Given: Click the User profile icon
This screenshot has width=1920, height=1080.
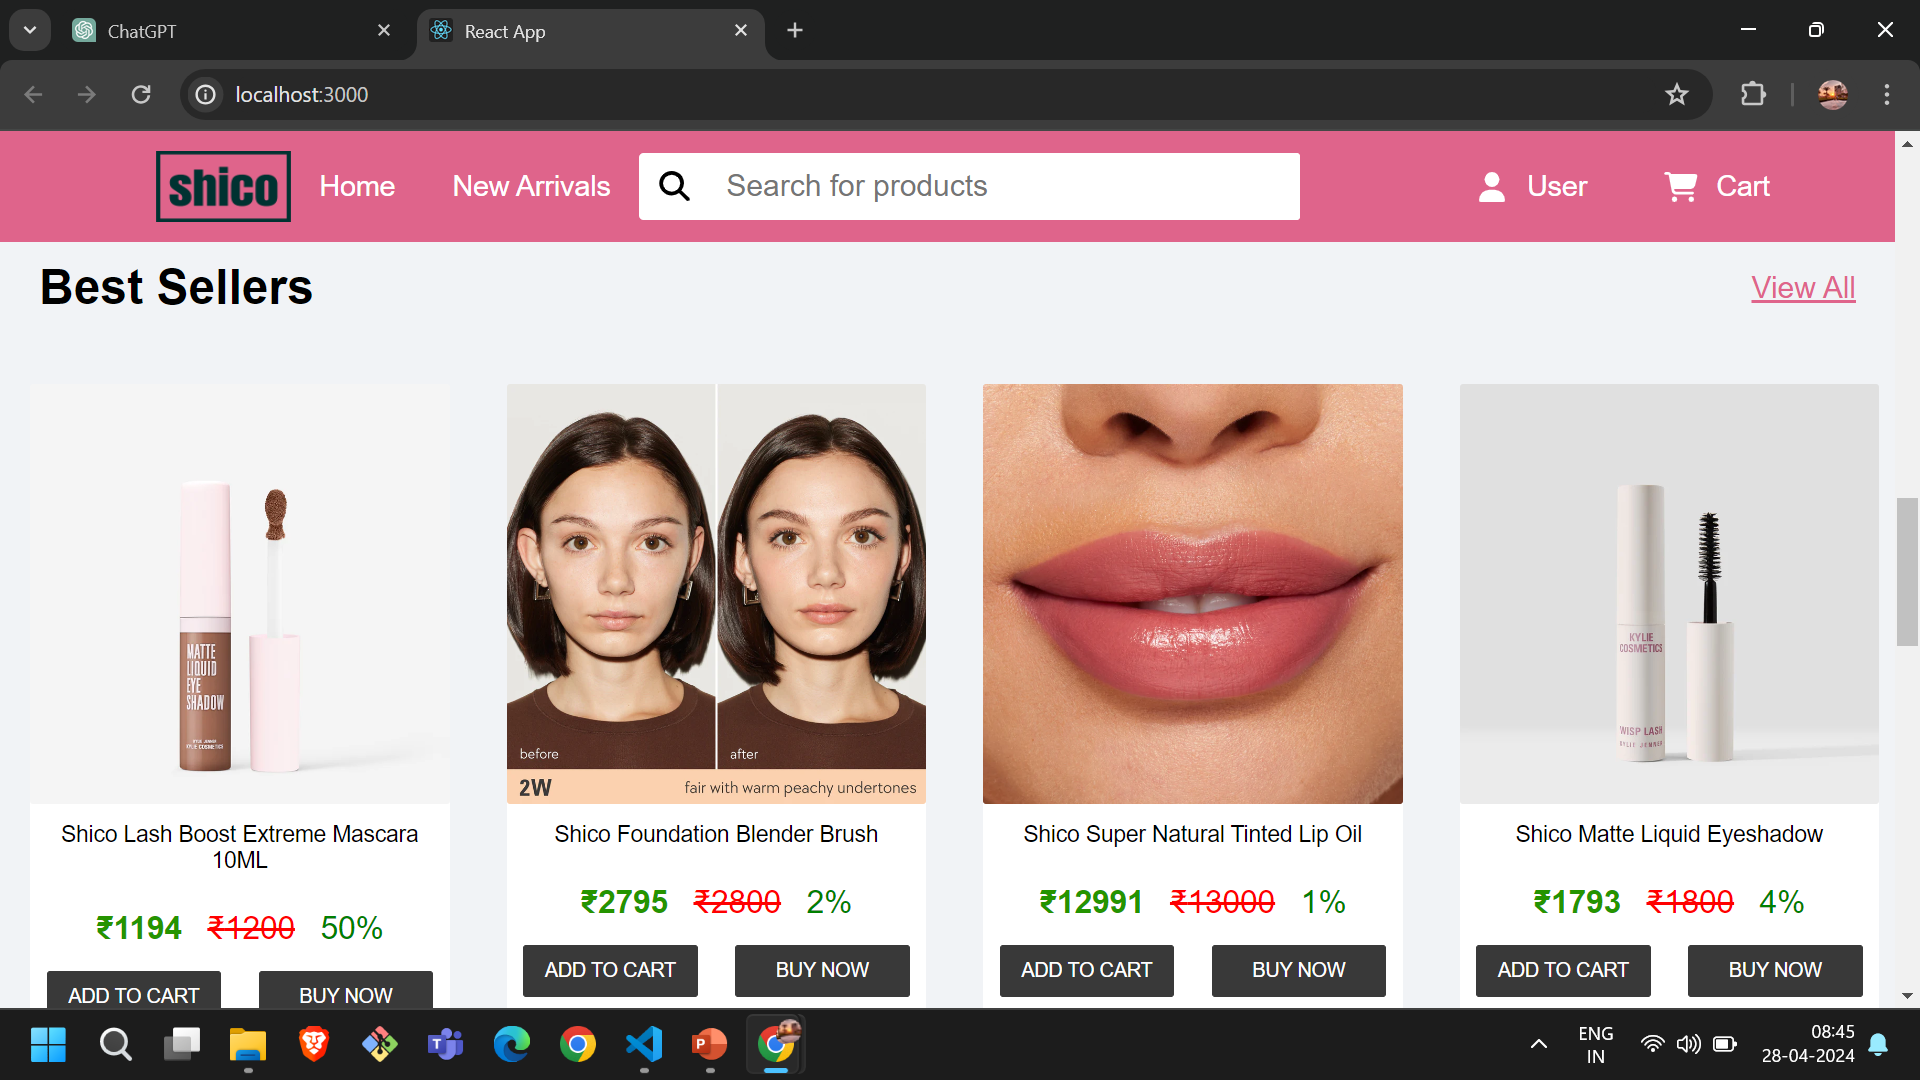Looking at the screenshot, I should coord(1492,186).
